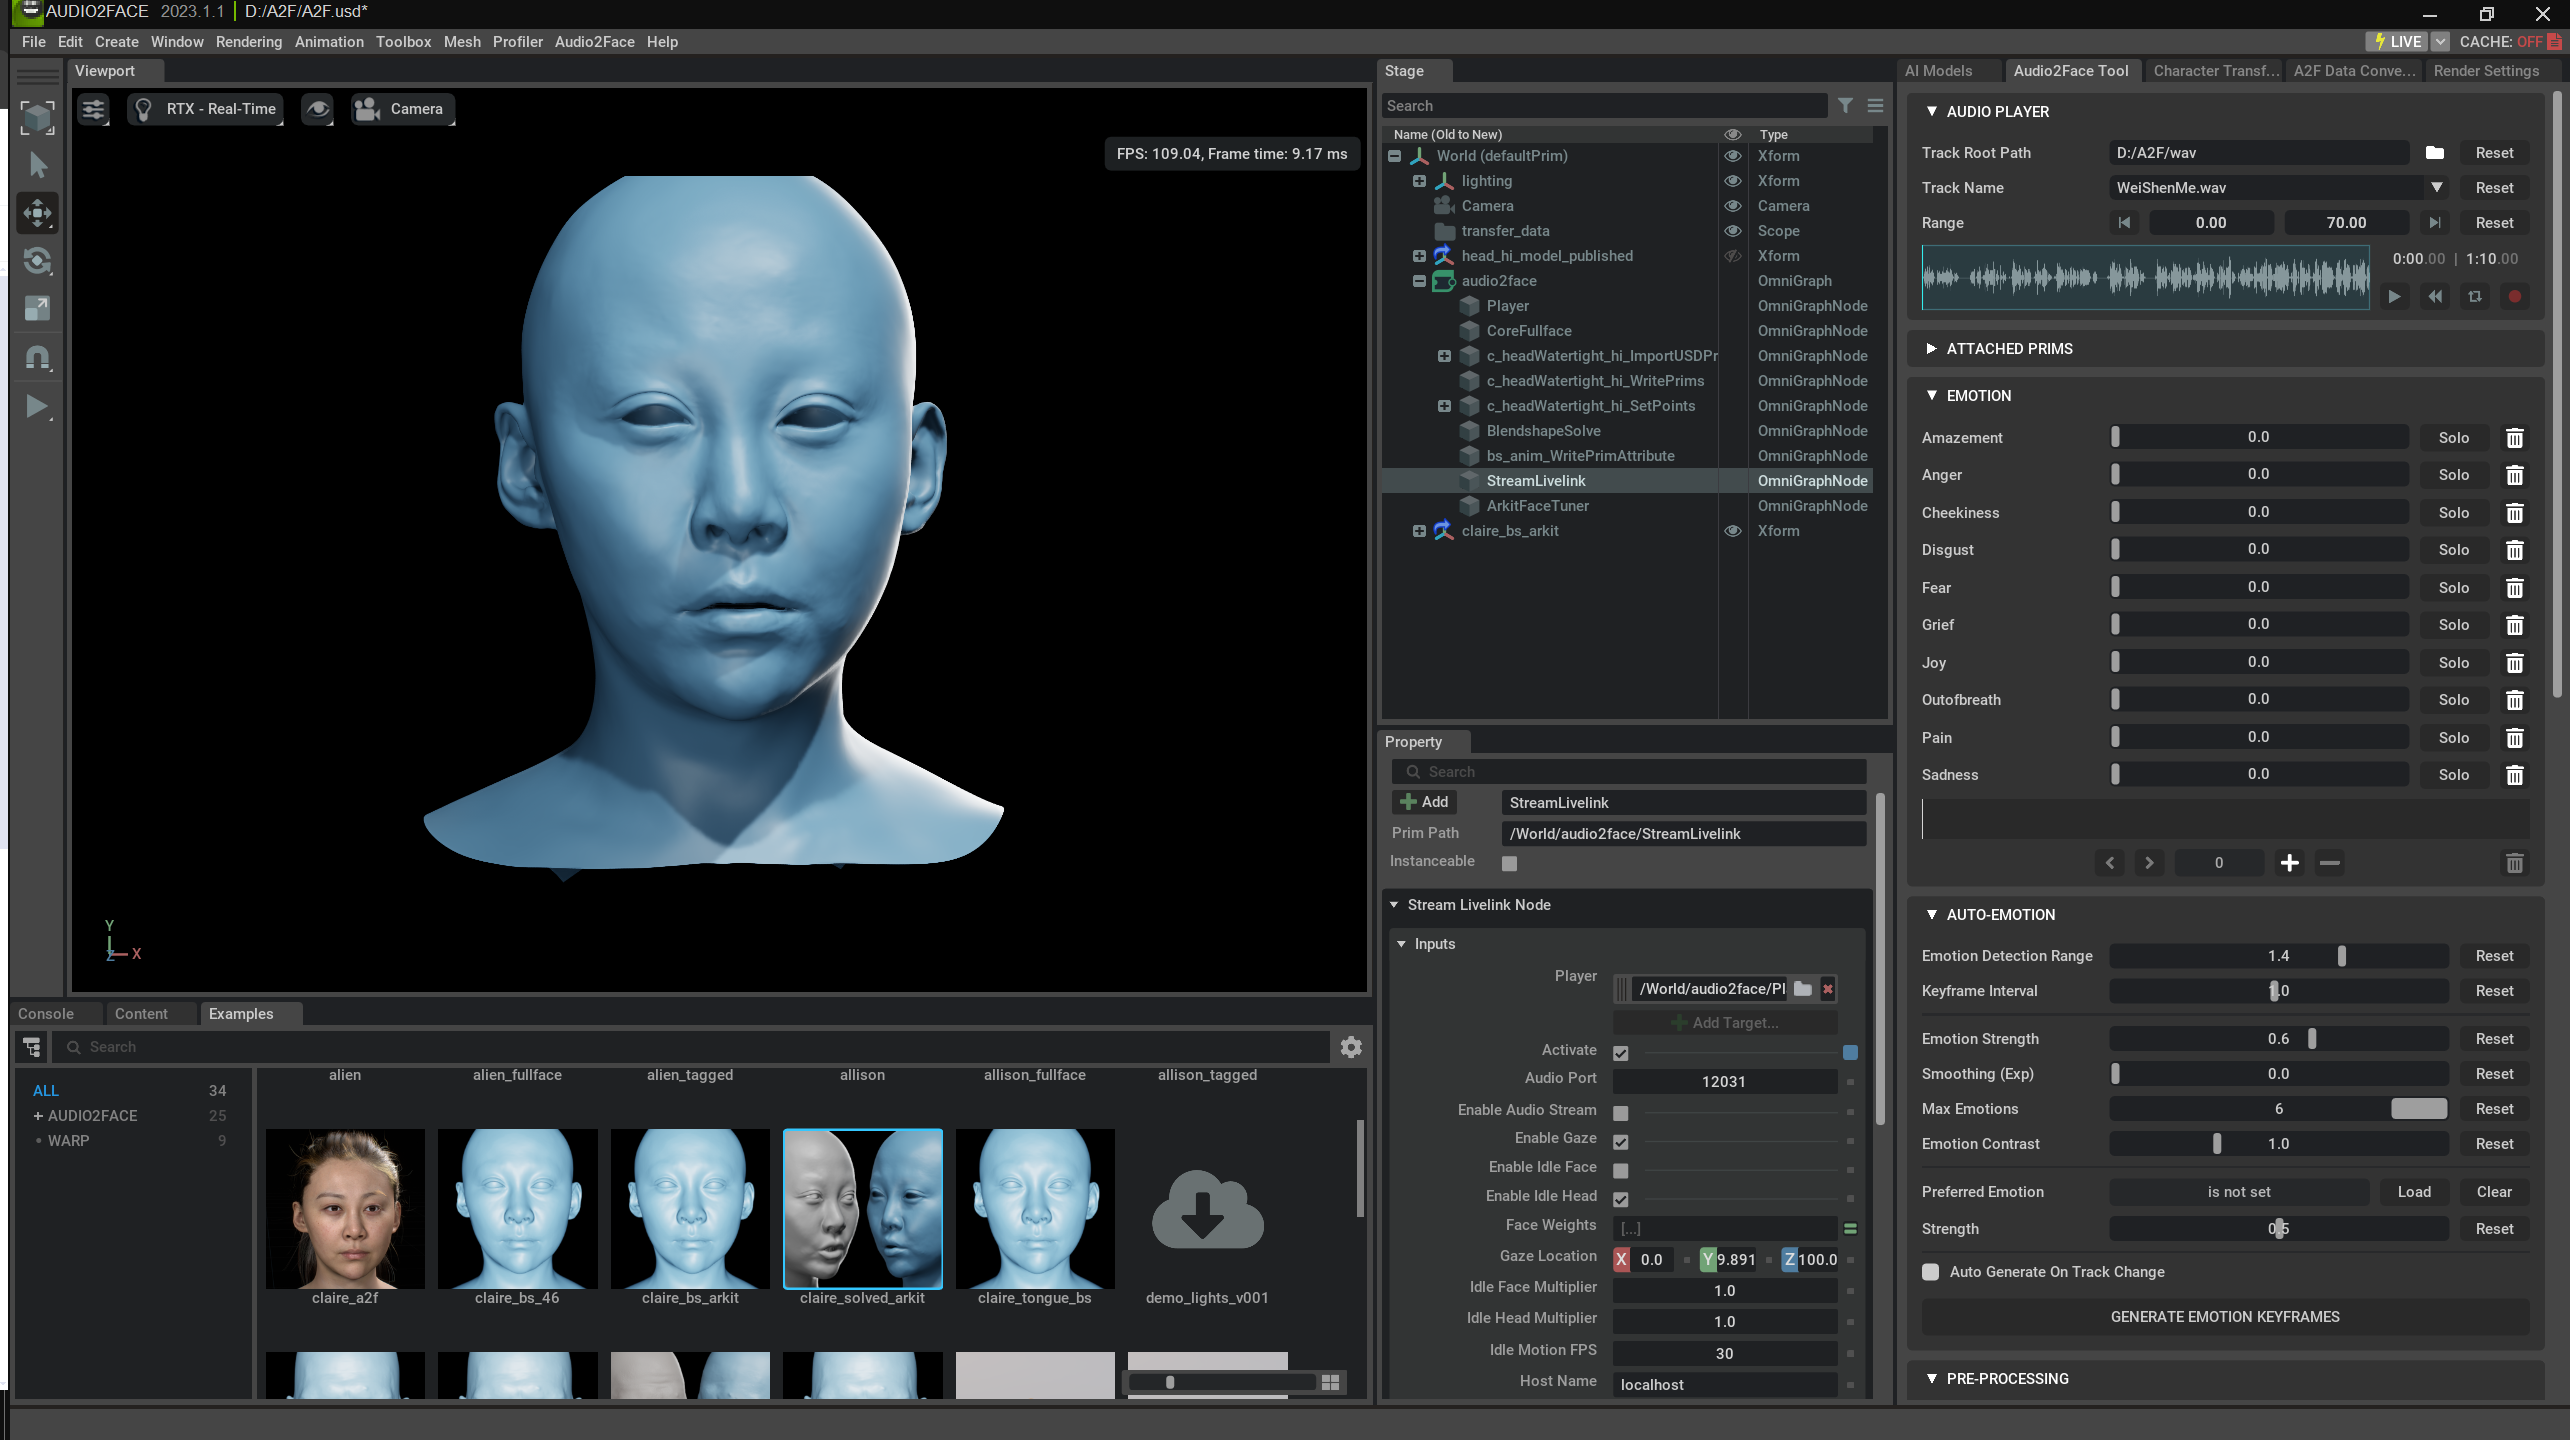Screen dimensions: 2570x1440
Task: Click the Stage filter funnel icon
Action: 1845,106
